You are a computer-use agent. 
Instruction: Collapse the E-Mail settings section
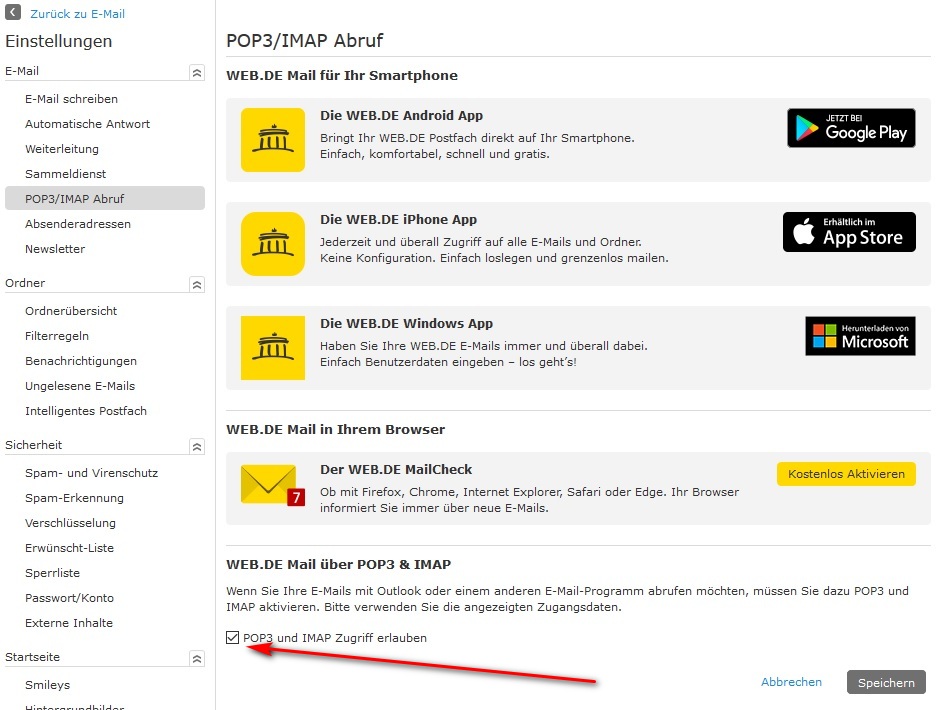tap(197, 72)
